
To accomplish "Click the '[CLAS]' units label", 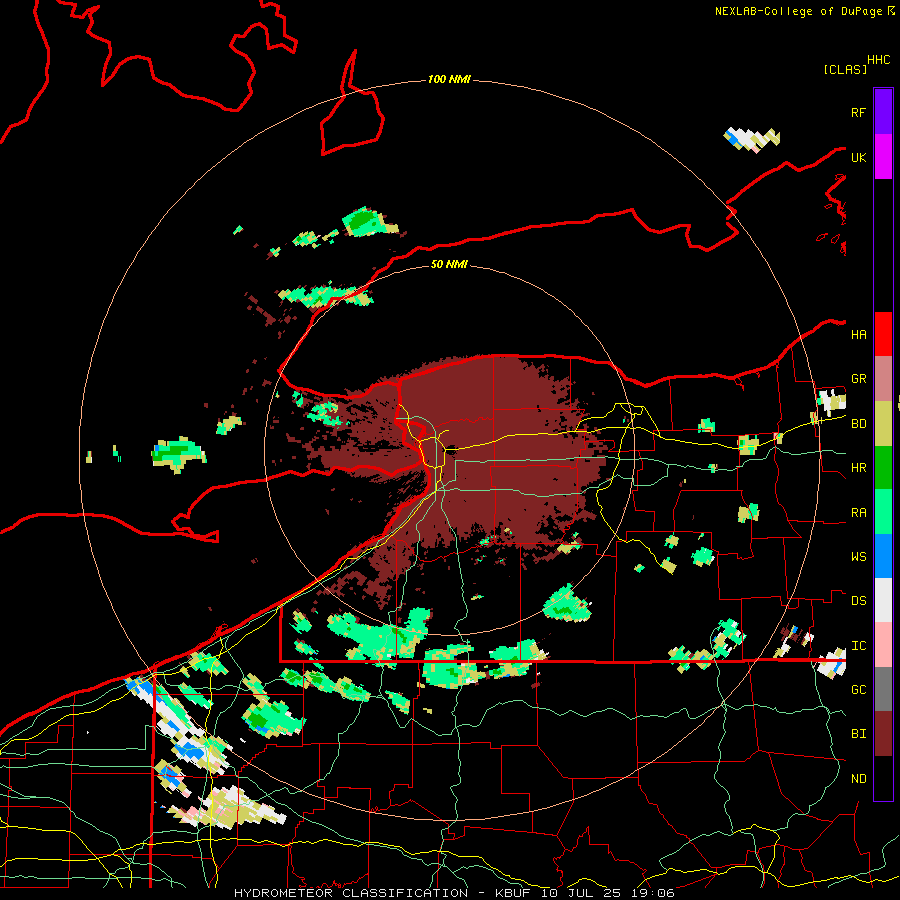I will tap(845, 69).
